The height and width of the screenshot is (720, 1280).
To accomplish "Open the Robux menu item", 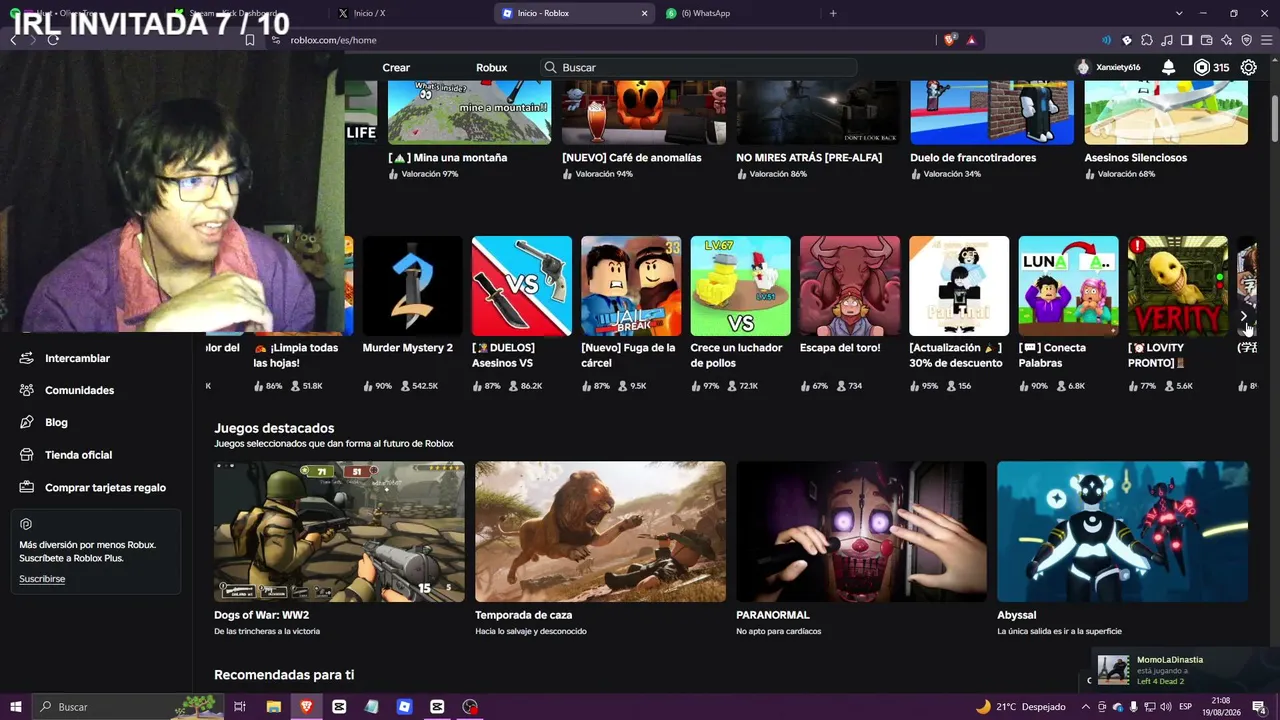I will (x=491, y=67).
